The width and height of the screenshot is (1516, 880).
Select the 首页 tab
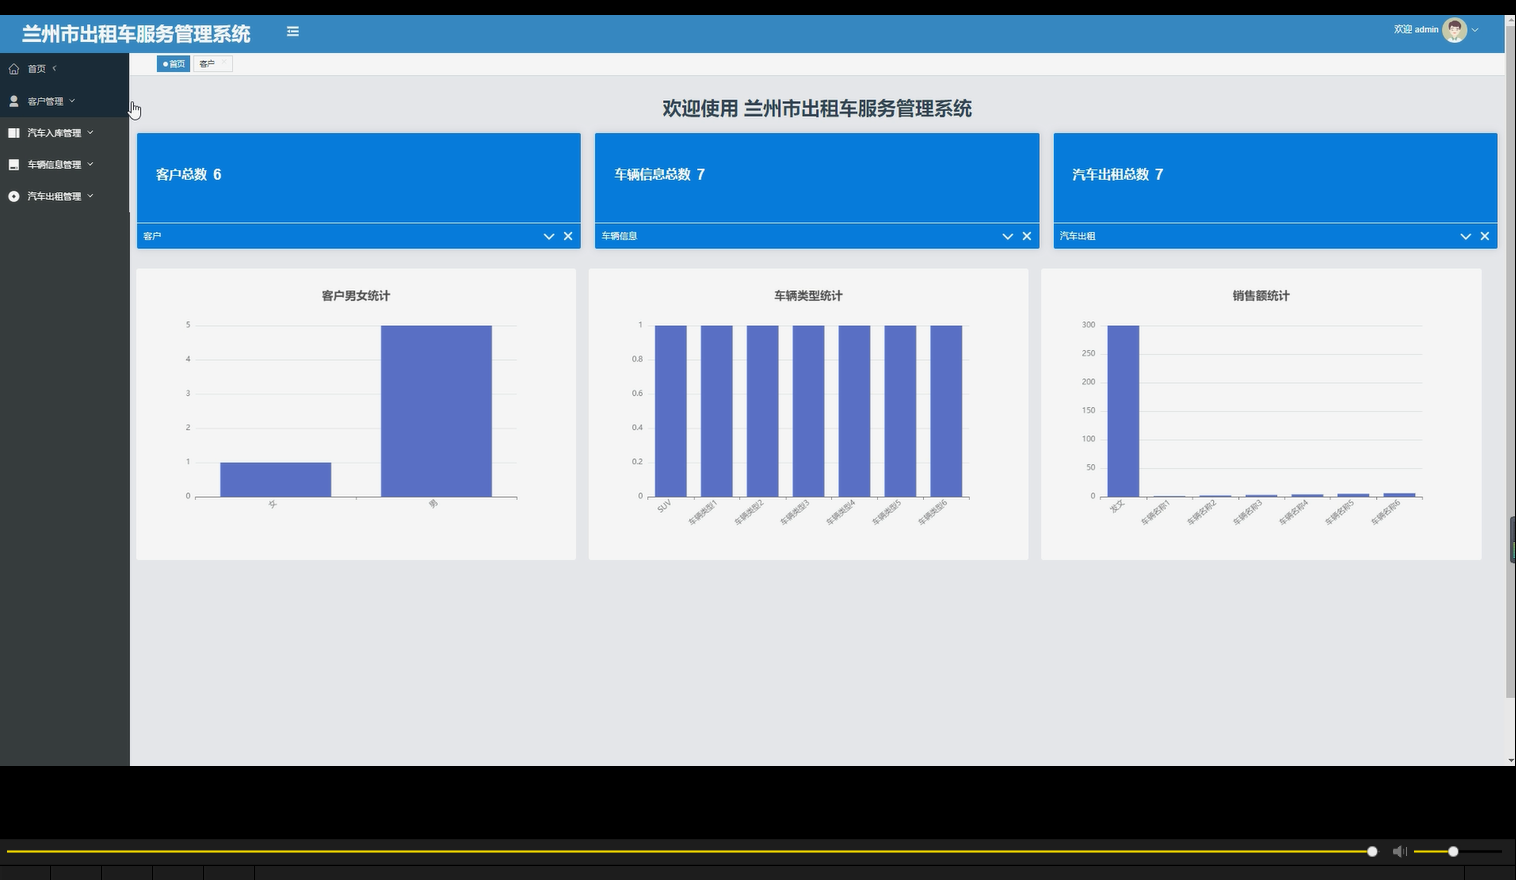pos(172,63)
